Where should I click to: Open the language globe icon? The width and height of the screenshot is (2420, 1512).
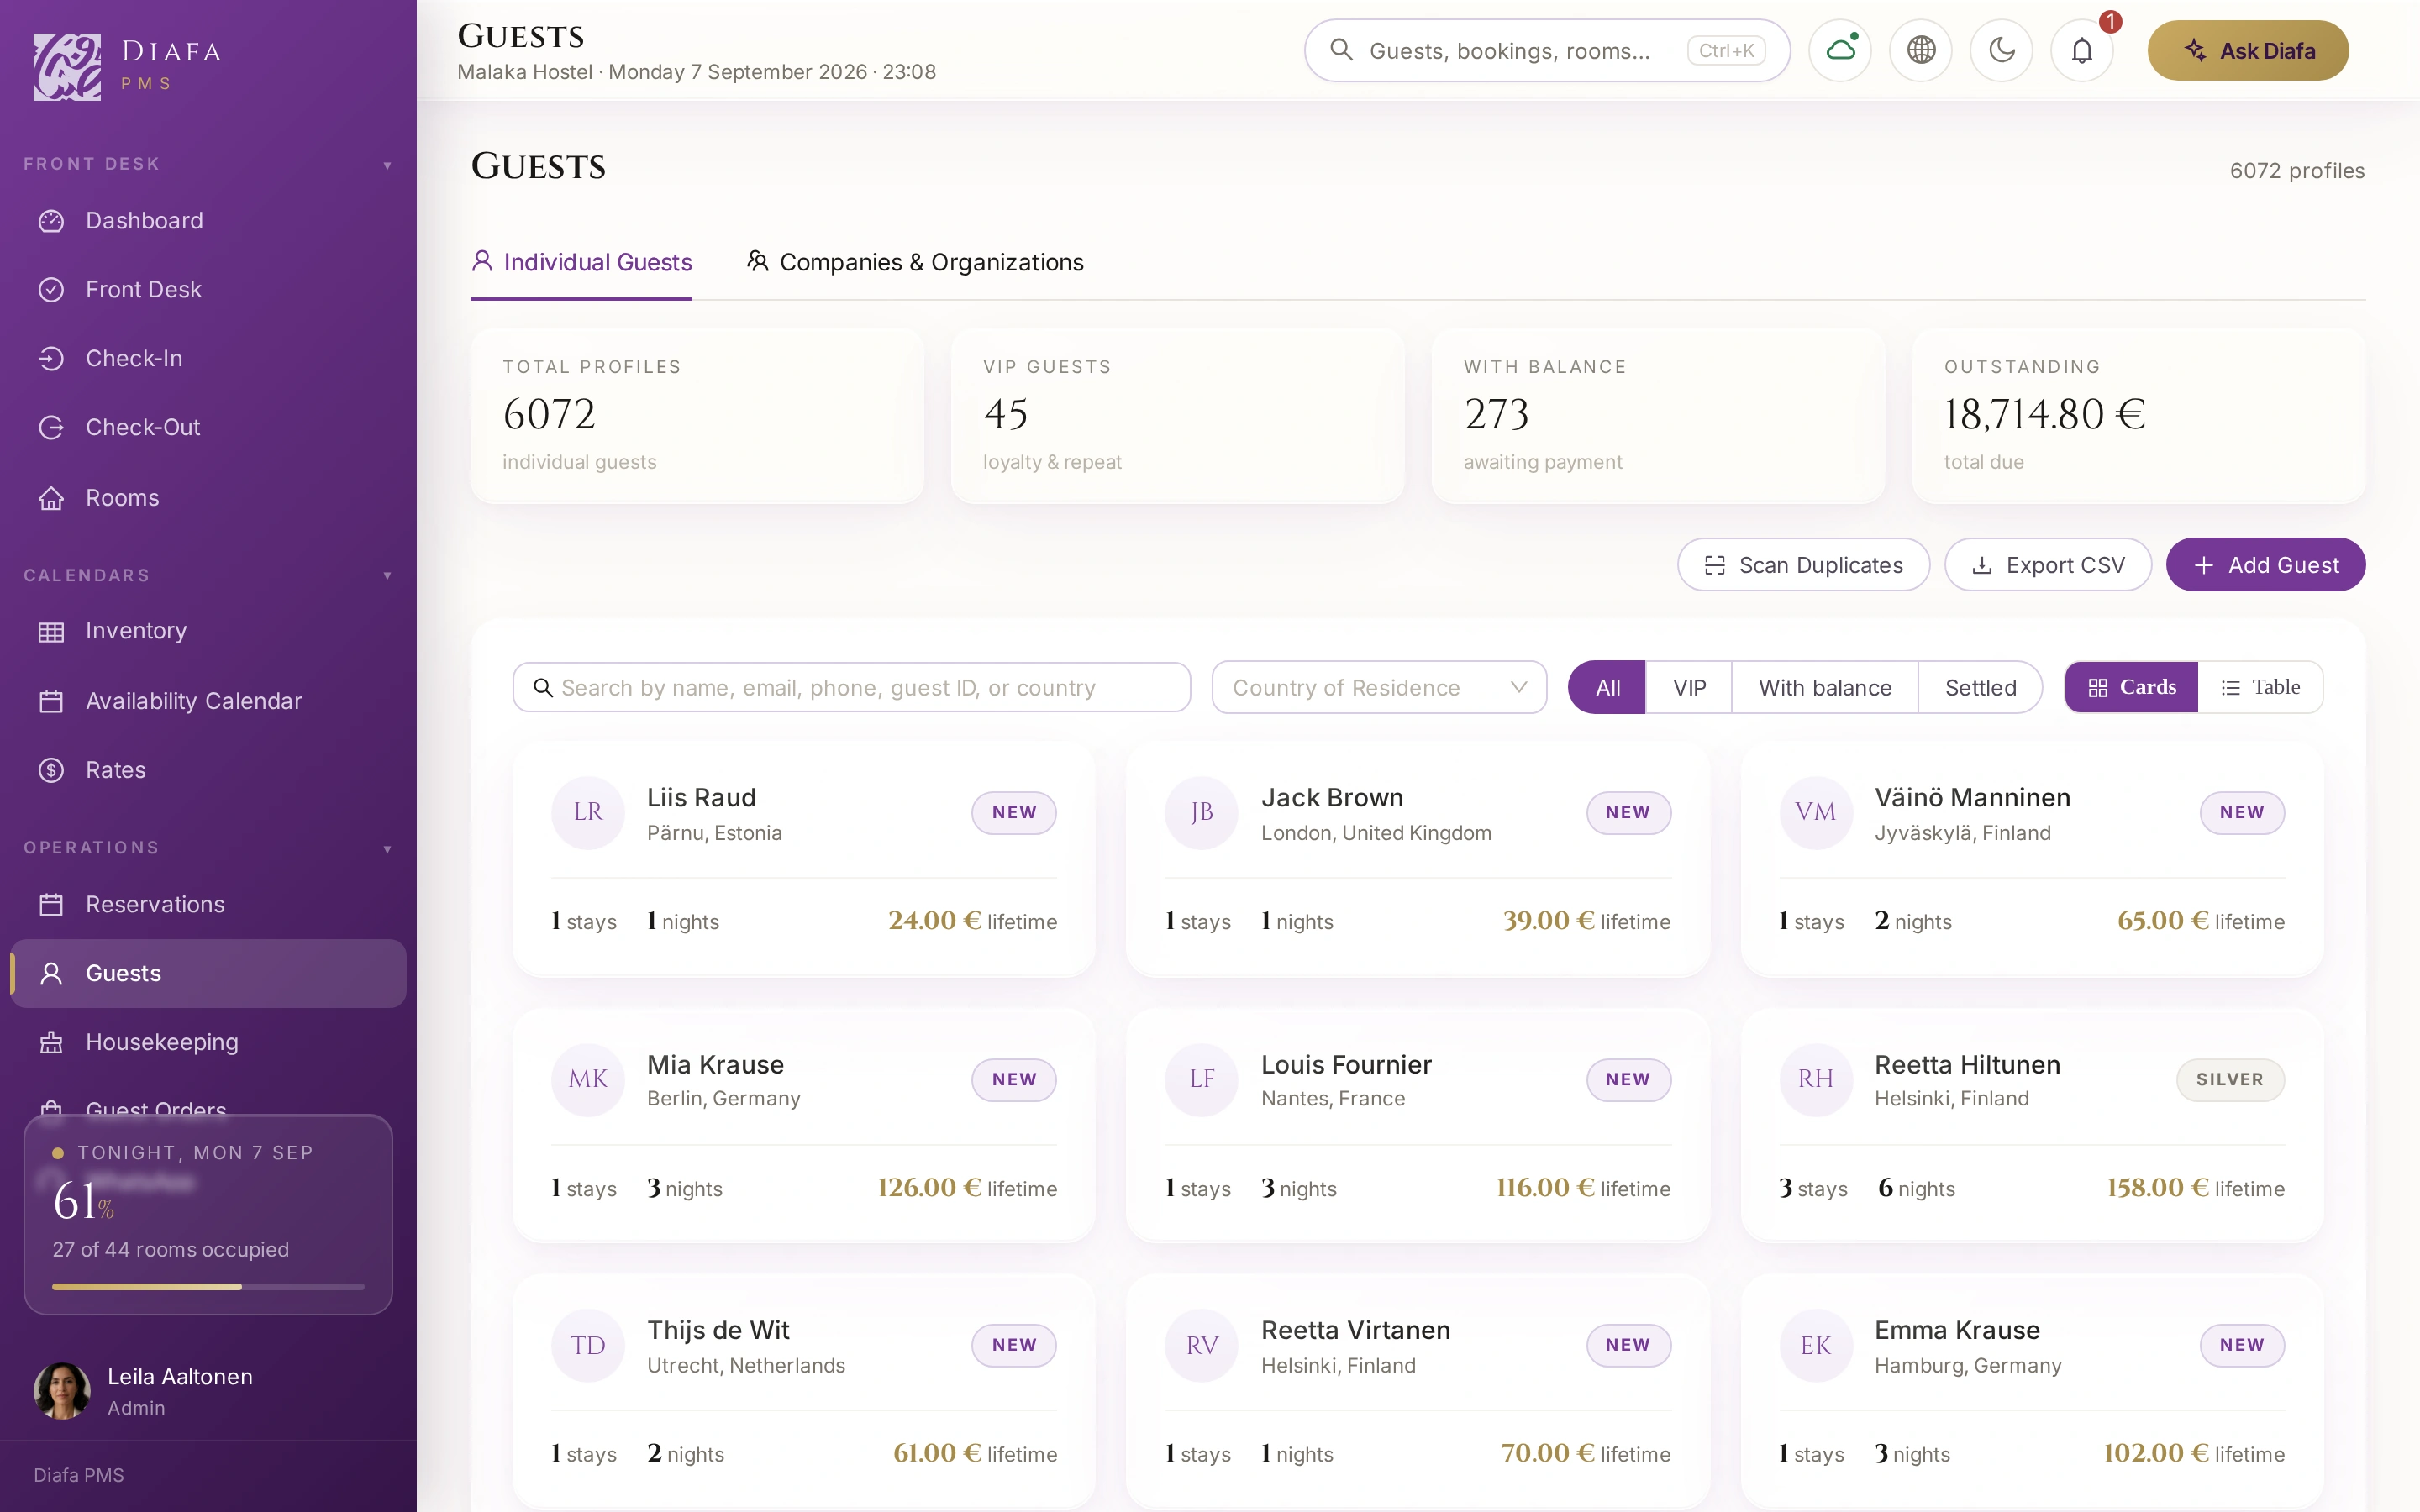(1920, 50)
